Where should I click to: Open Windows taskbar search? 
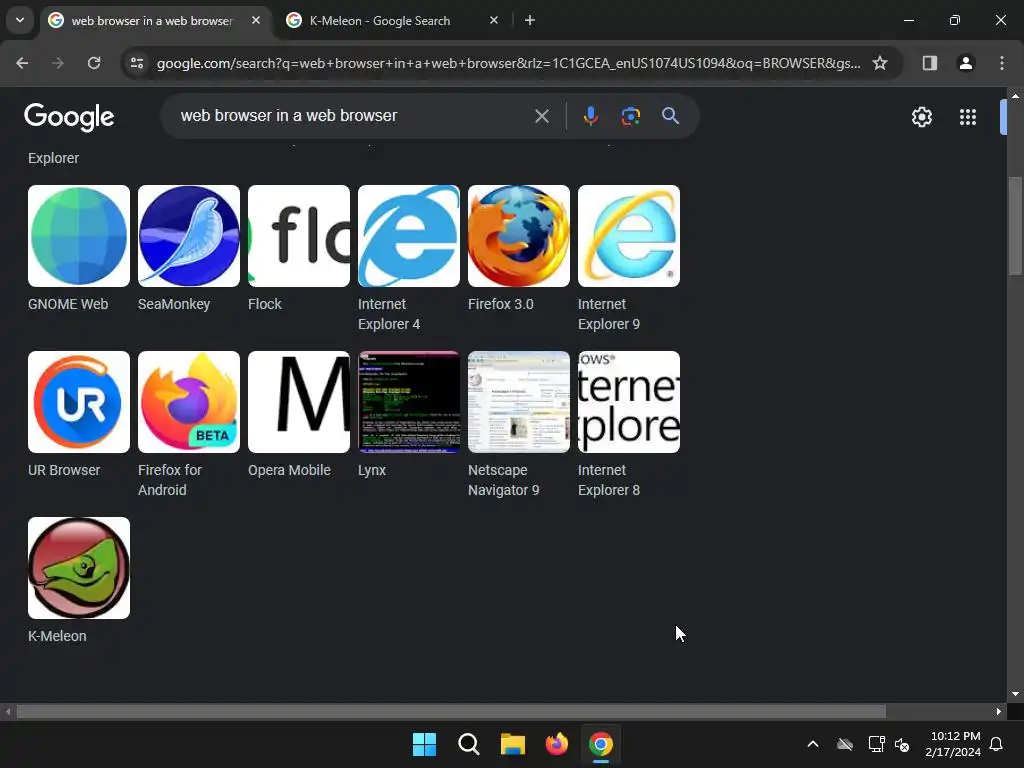(x=468, y=744)
